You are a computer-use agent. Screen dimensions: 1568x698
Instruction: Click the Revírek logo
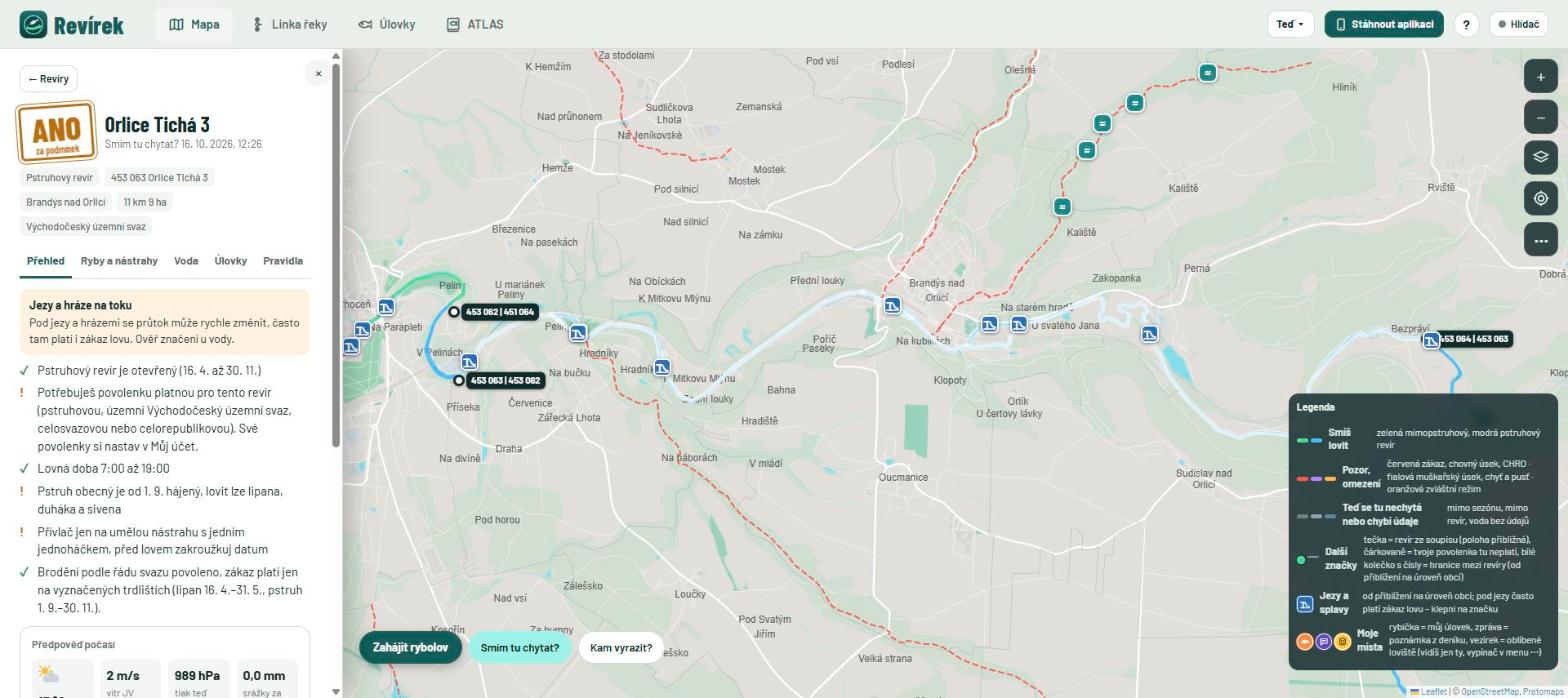tap(71, 25)
